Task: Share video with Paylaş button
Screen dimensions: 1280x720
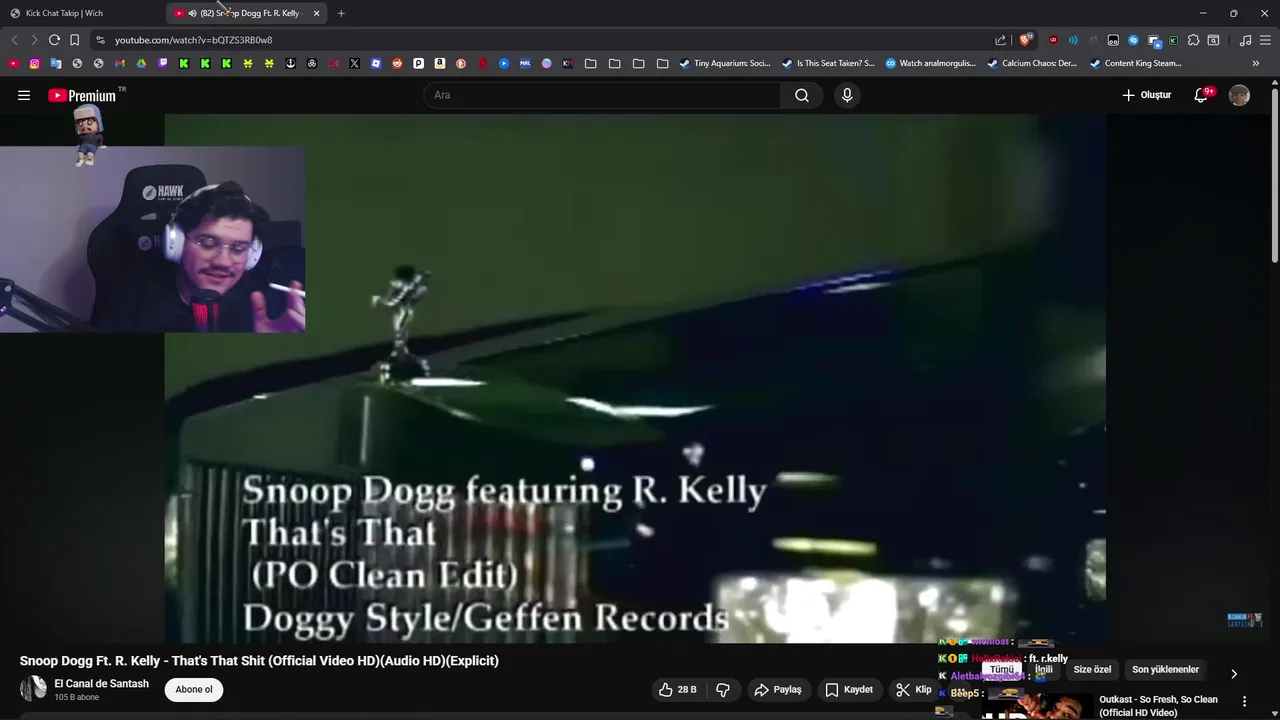Action: (778, 690)
